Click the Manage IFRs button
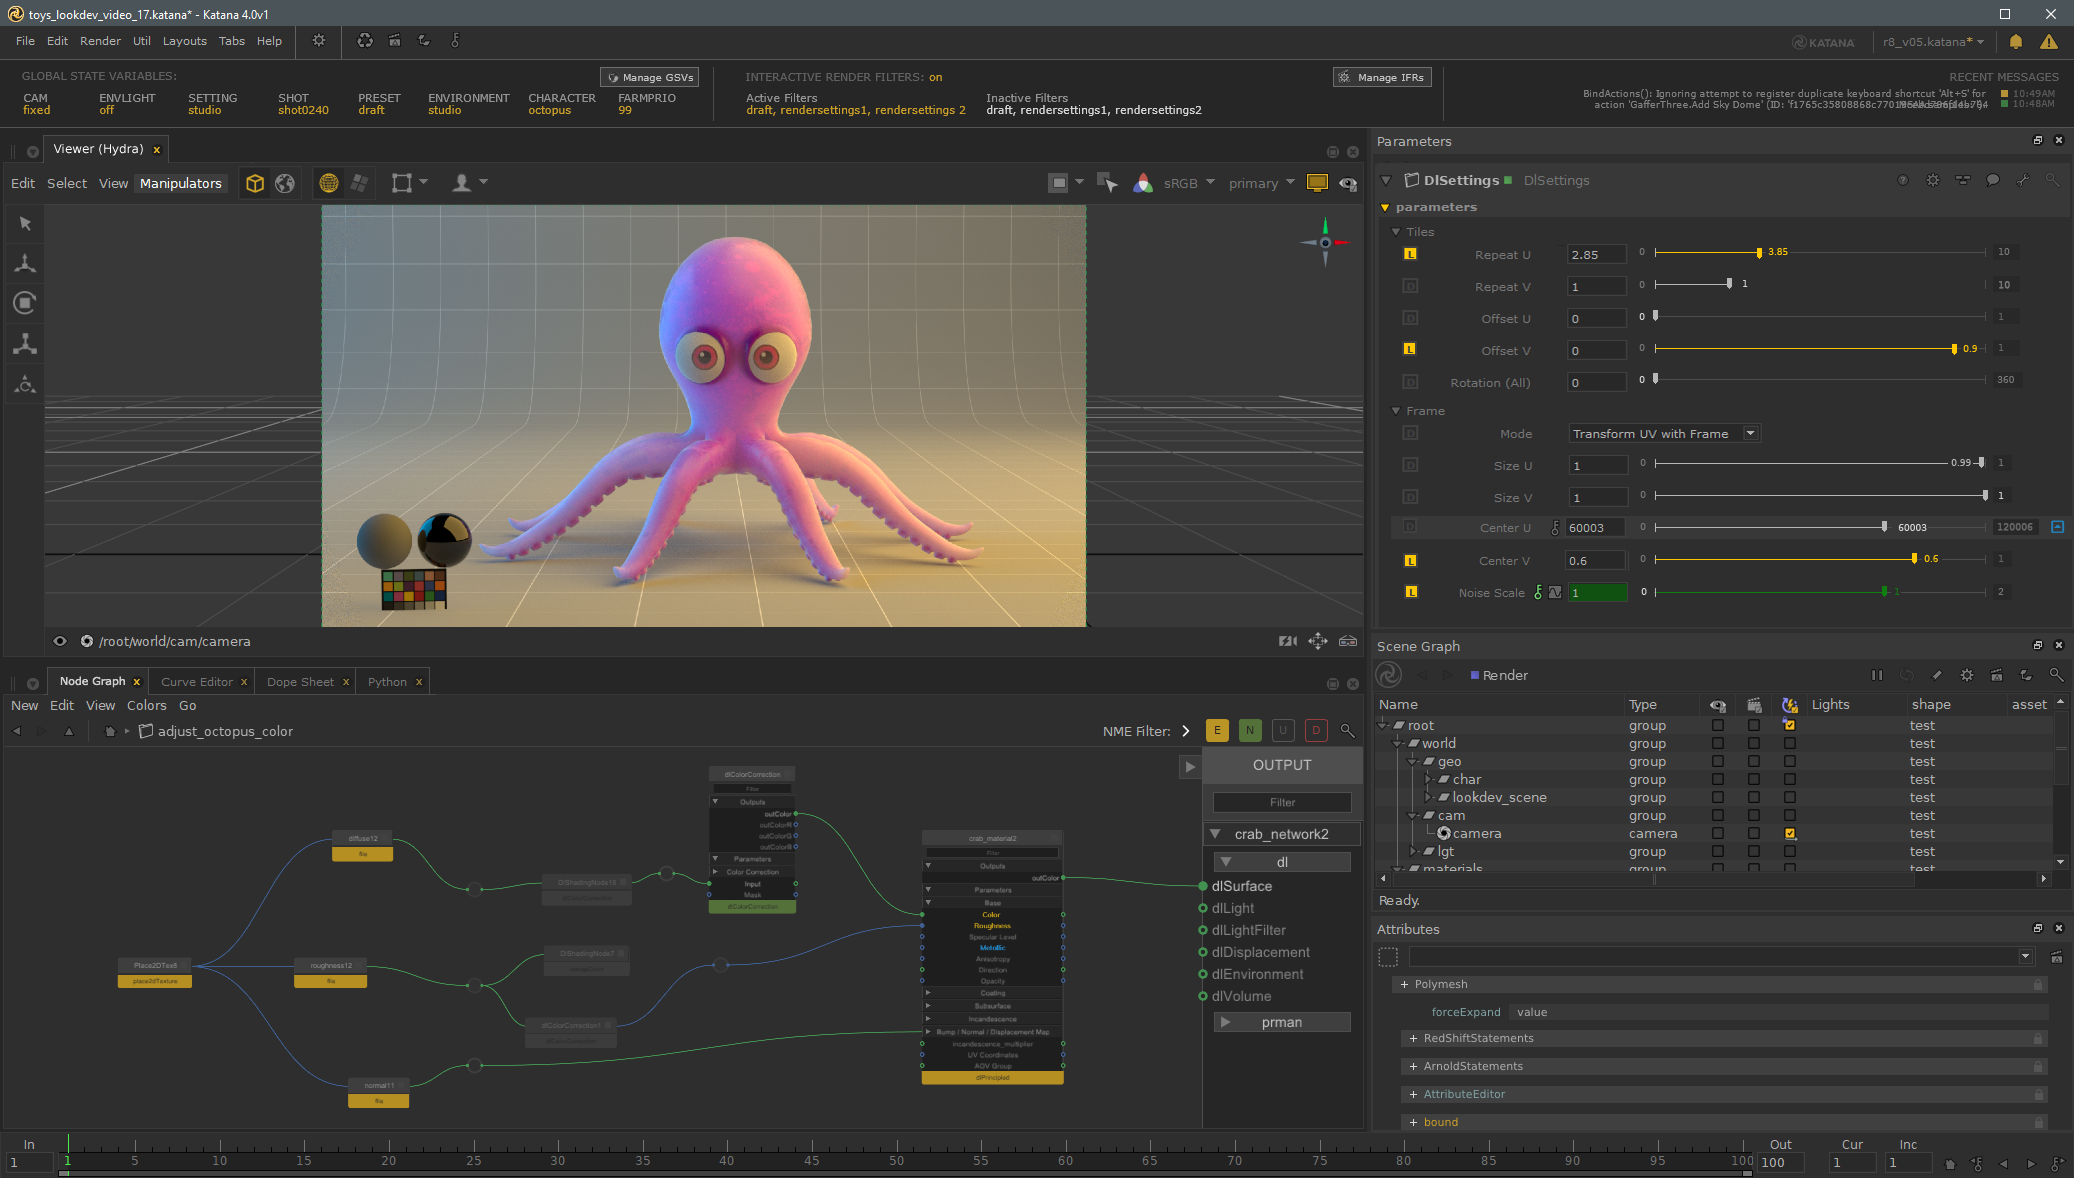This screenshot has width=2074, height=1178. (x=1382, y=77)
